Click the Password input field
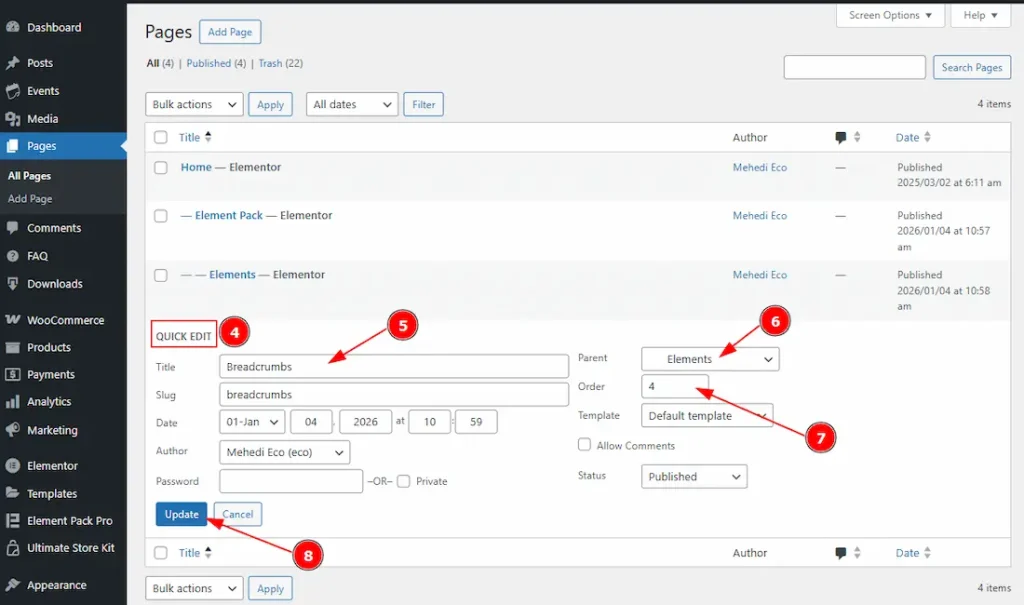 [x=291, y=481]
